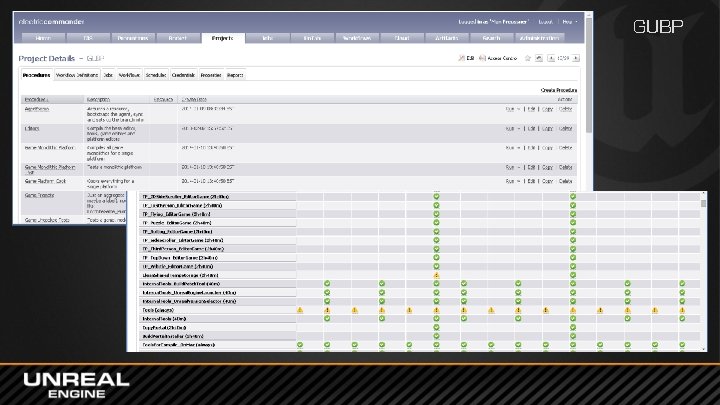Switch to the Projects main tab
Screen dimensions: 720x405
coord(223,38)
